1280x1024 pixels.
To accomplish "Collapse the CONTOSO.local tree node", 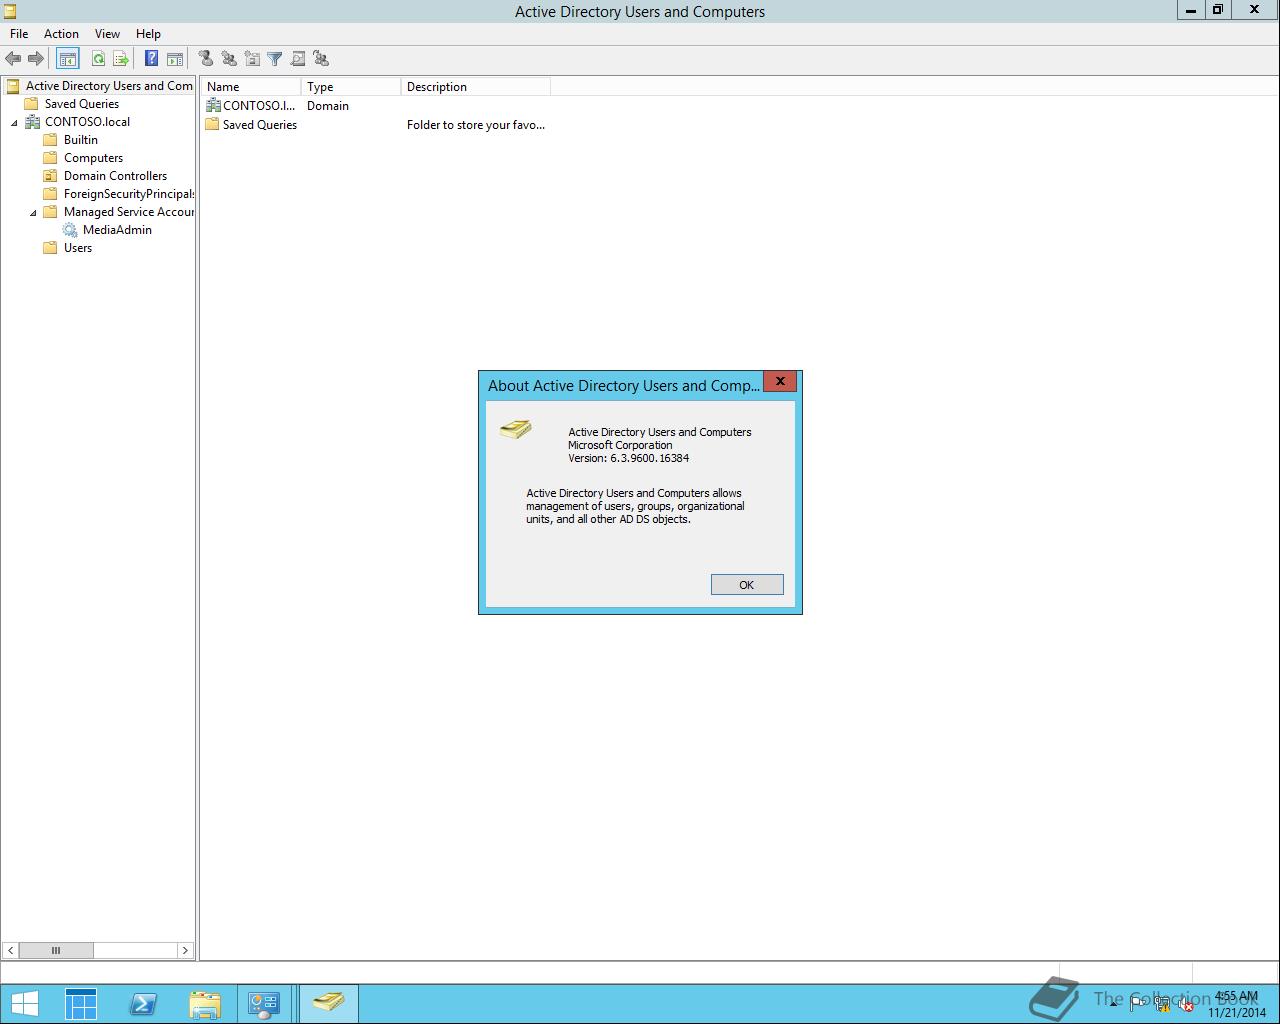I will click(x=15, y=123).
